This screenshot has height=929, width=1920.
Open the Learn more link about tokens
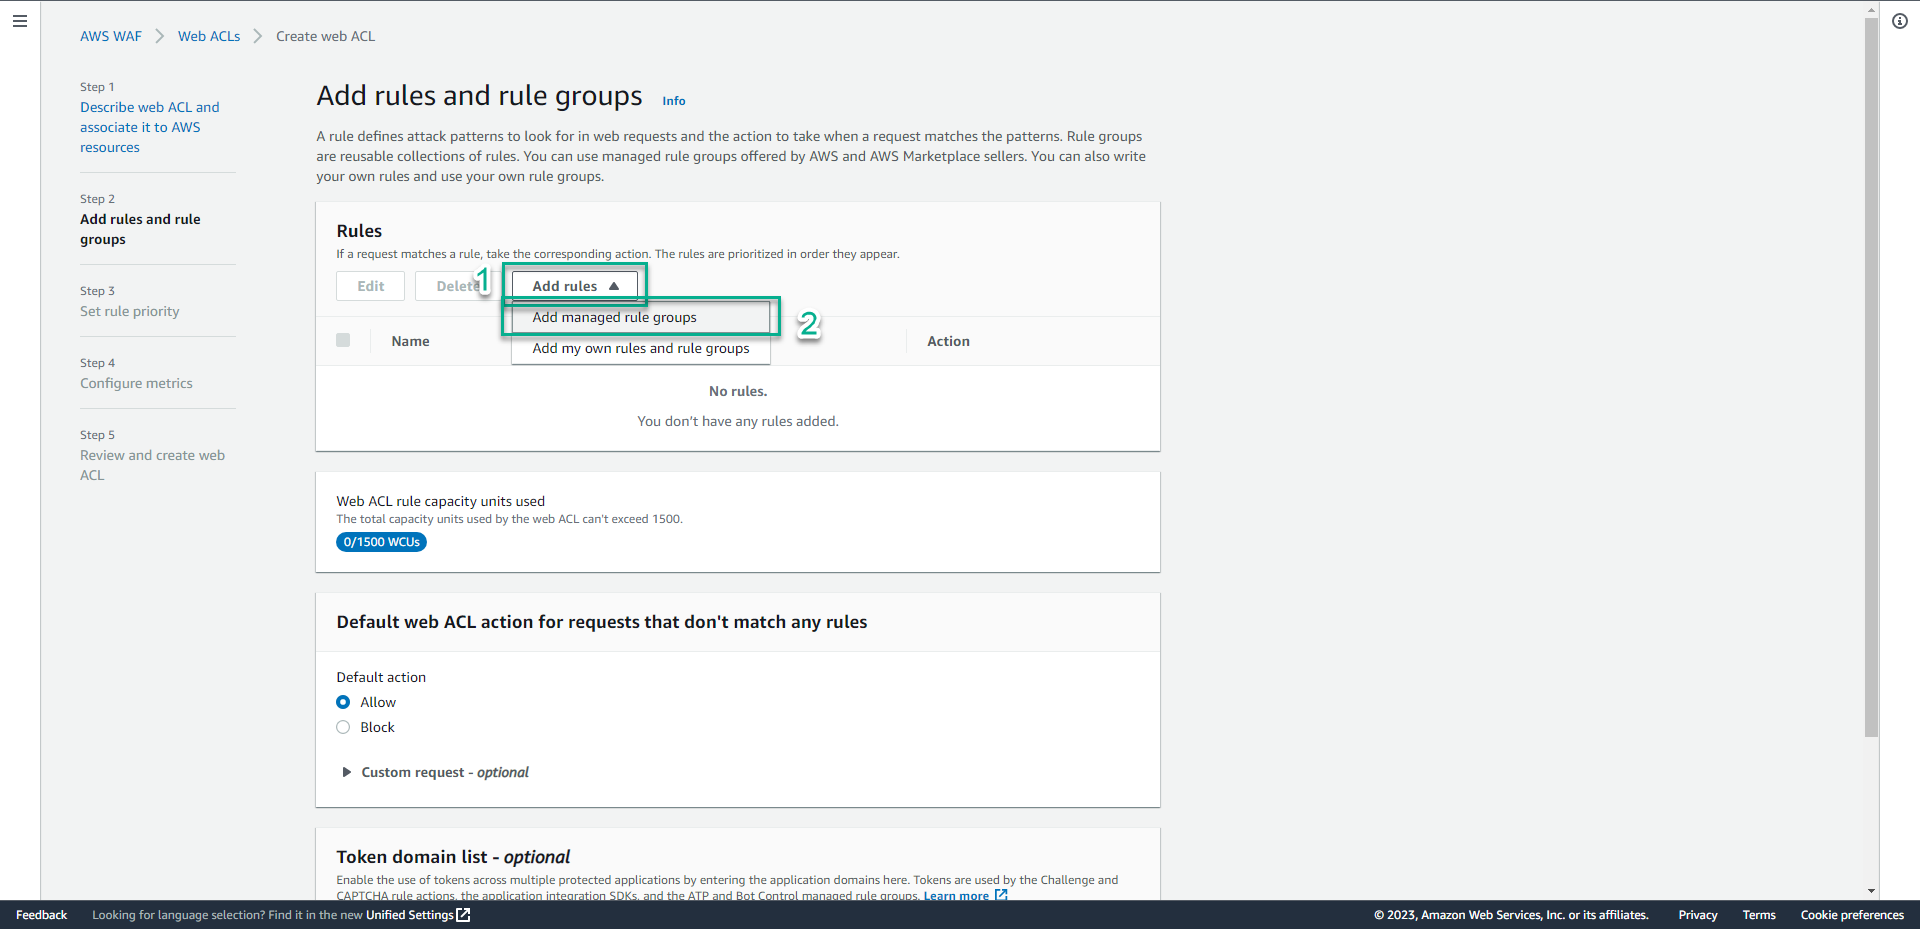[x=957, y=895]
